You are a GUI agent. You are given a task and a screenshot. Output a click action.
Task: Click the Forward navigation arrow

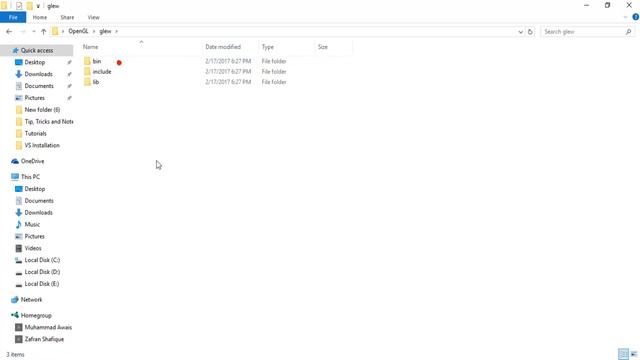(23, 31)
